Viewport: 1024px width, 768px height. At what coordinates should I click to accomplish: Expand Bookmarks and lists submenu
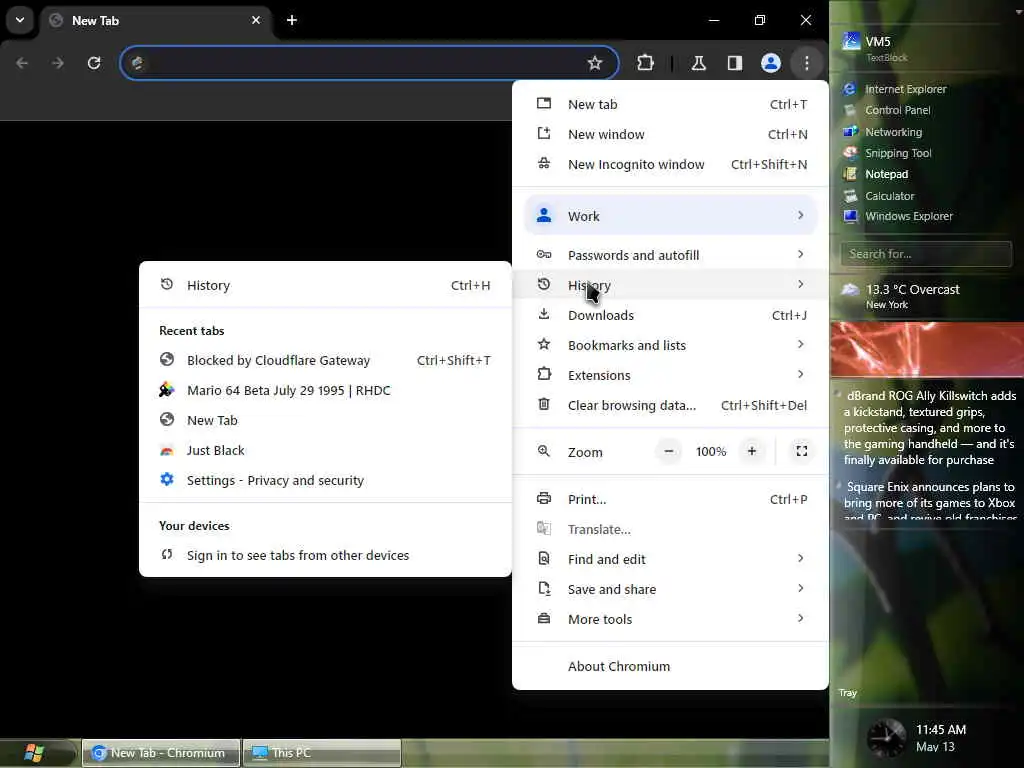pos(671,345)
